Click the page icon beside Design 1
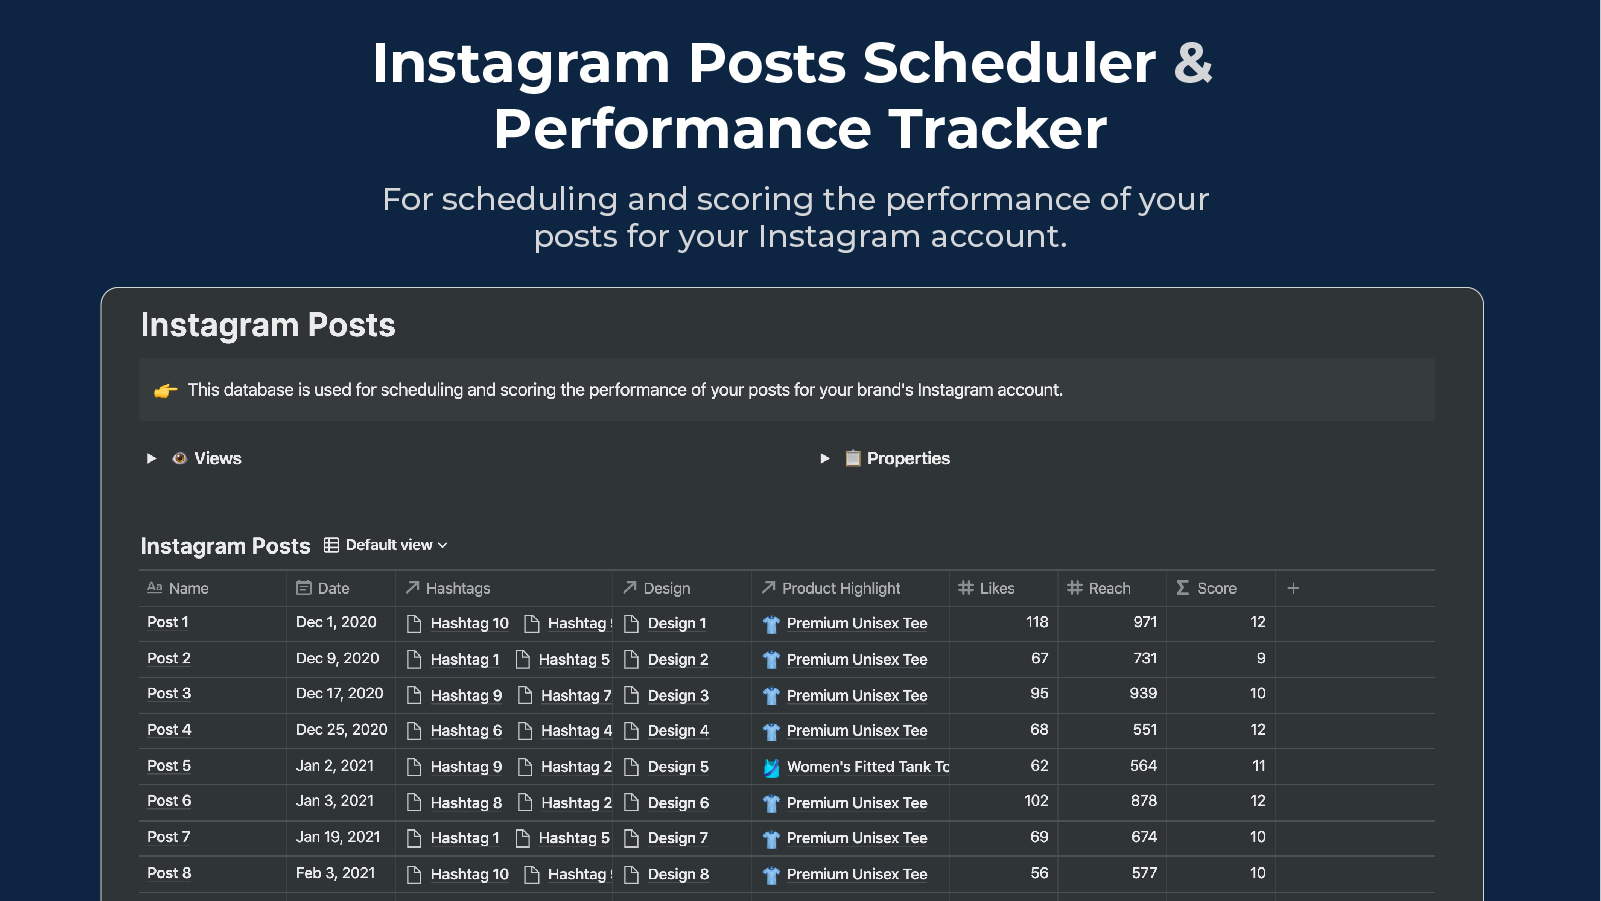This screenshot has width=1601, height=901. pyautogui.click(x=632, y=623)
